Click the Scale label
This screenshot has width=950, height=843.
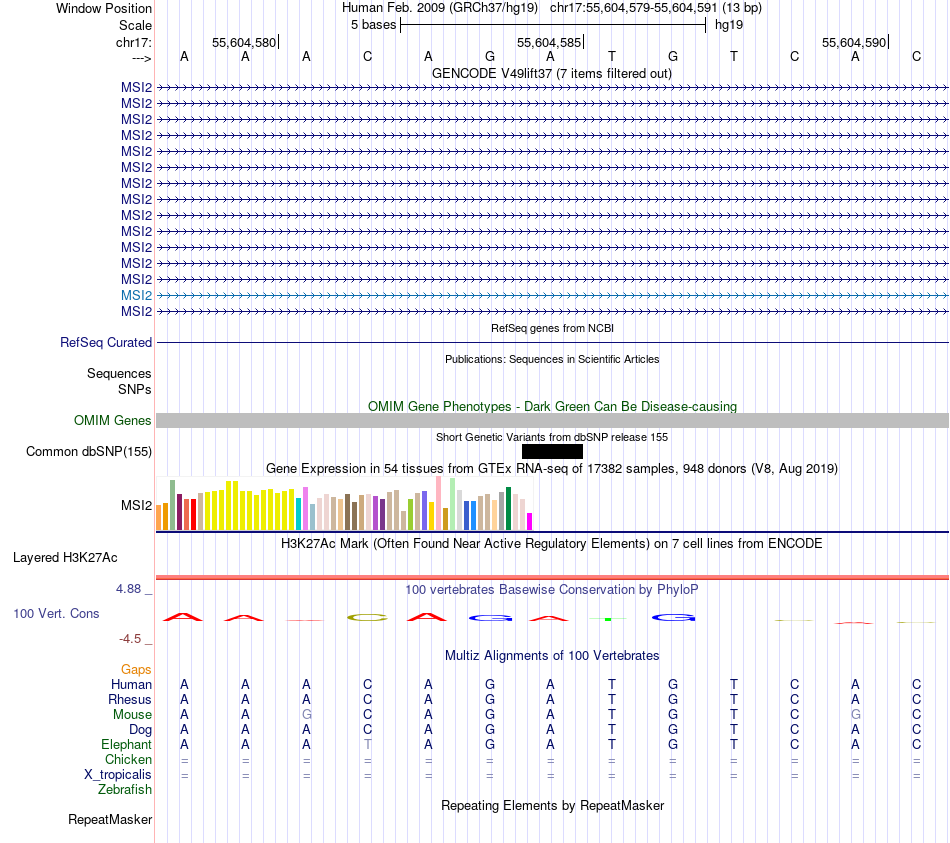coord(136,25)
